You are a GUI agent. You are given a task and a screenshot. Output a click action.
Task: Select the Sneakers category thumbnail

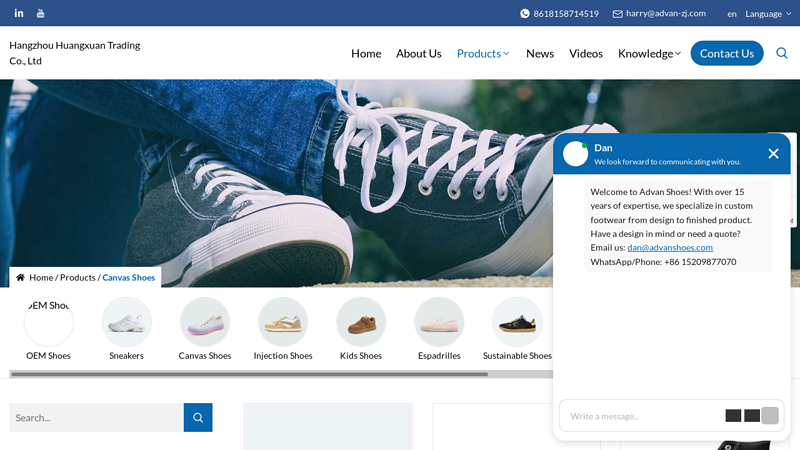click(x=127, y=322)
